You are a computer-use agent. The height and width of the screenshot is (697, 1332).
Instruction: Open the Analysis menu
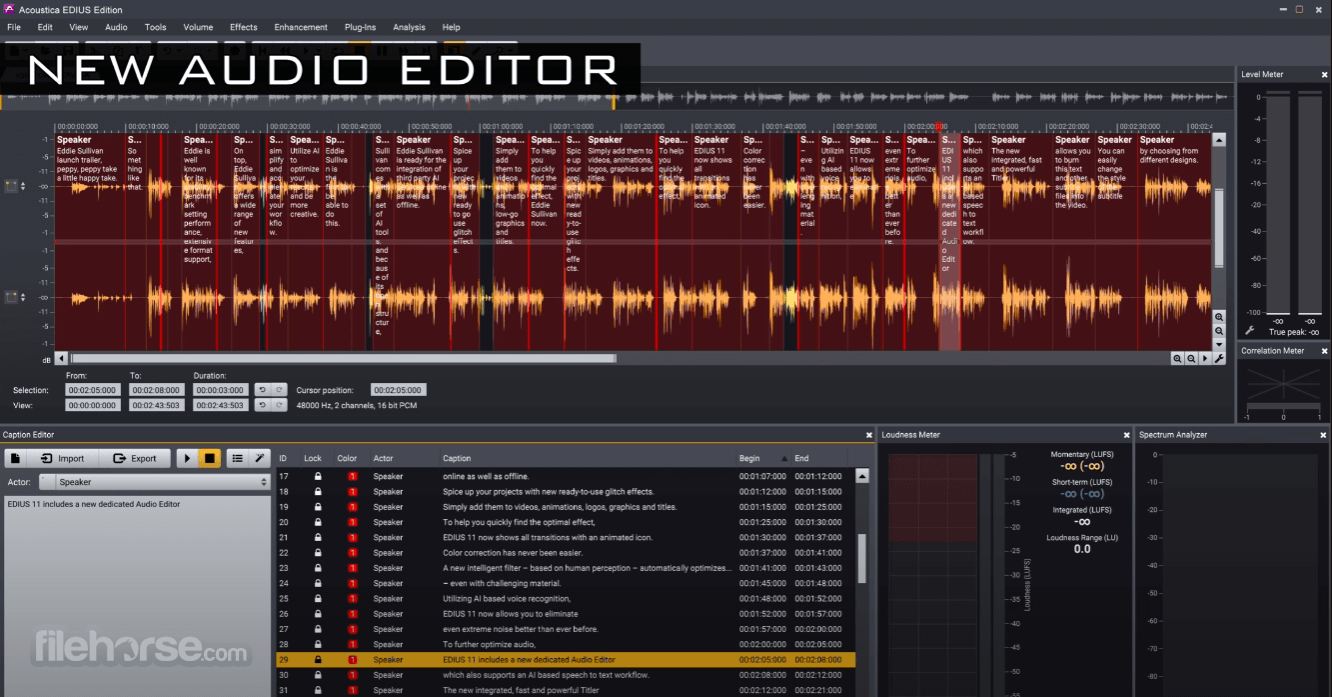(x=409, y=27)
